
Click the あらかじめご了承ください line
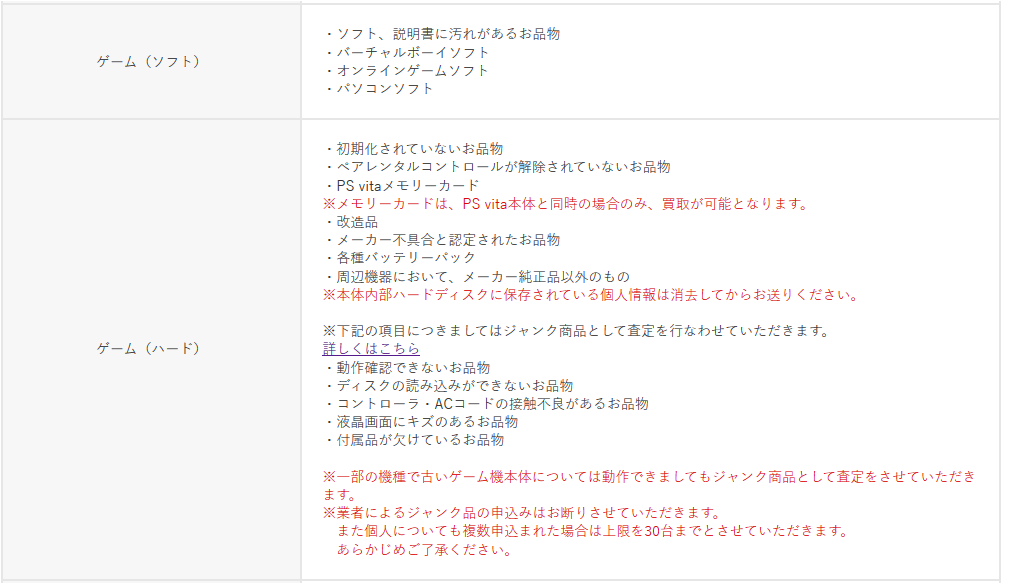(424, 549)
